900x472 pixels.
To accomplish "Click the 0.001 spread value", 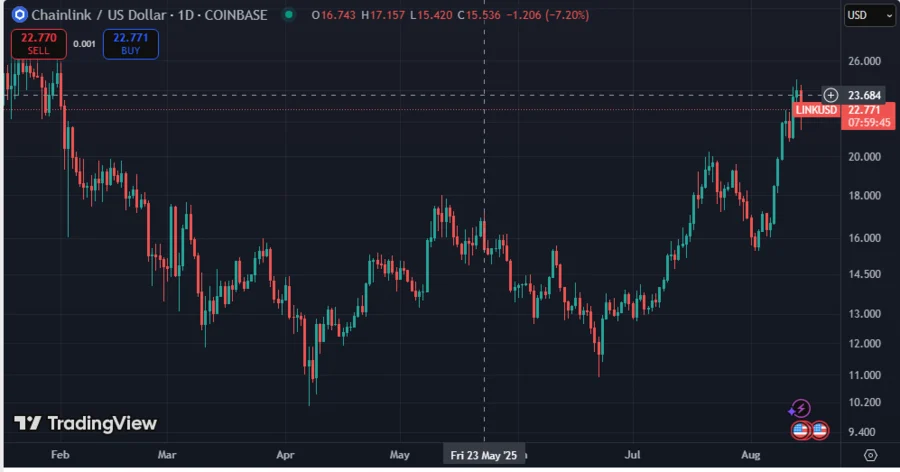I will [x=84, y=44].
